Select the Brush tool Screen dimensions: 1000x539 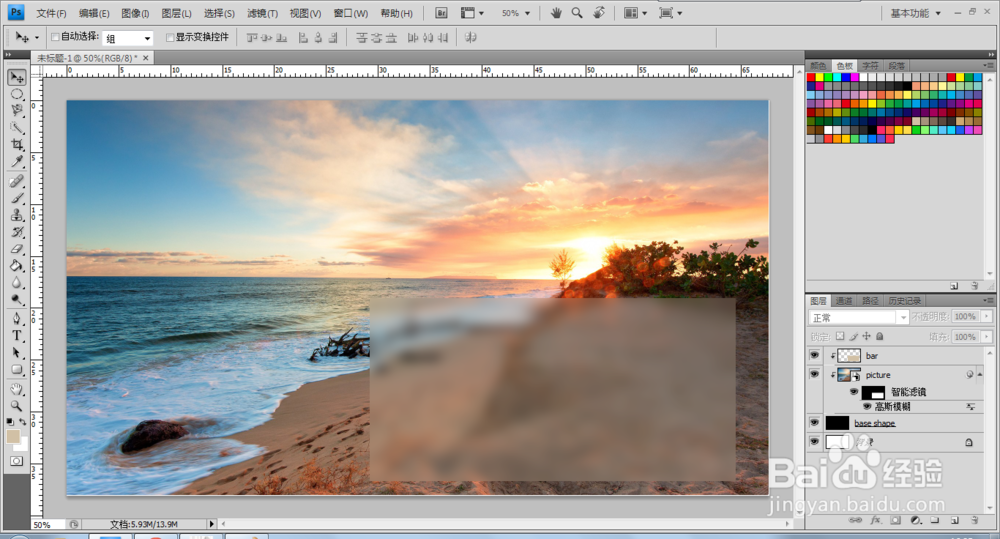tap(17, 198)
